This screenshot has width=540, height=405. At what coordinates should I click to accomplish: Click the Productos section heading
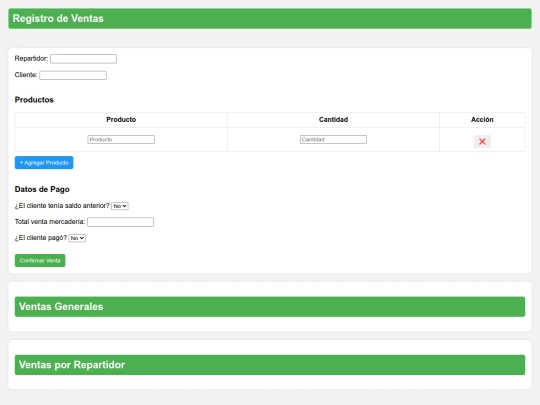click(x=34, y=100)
